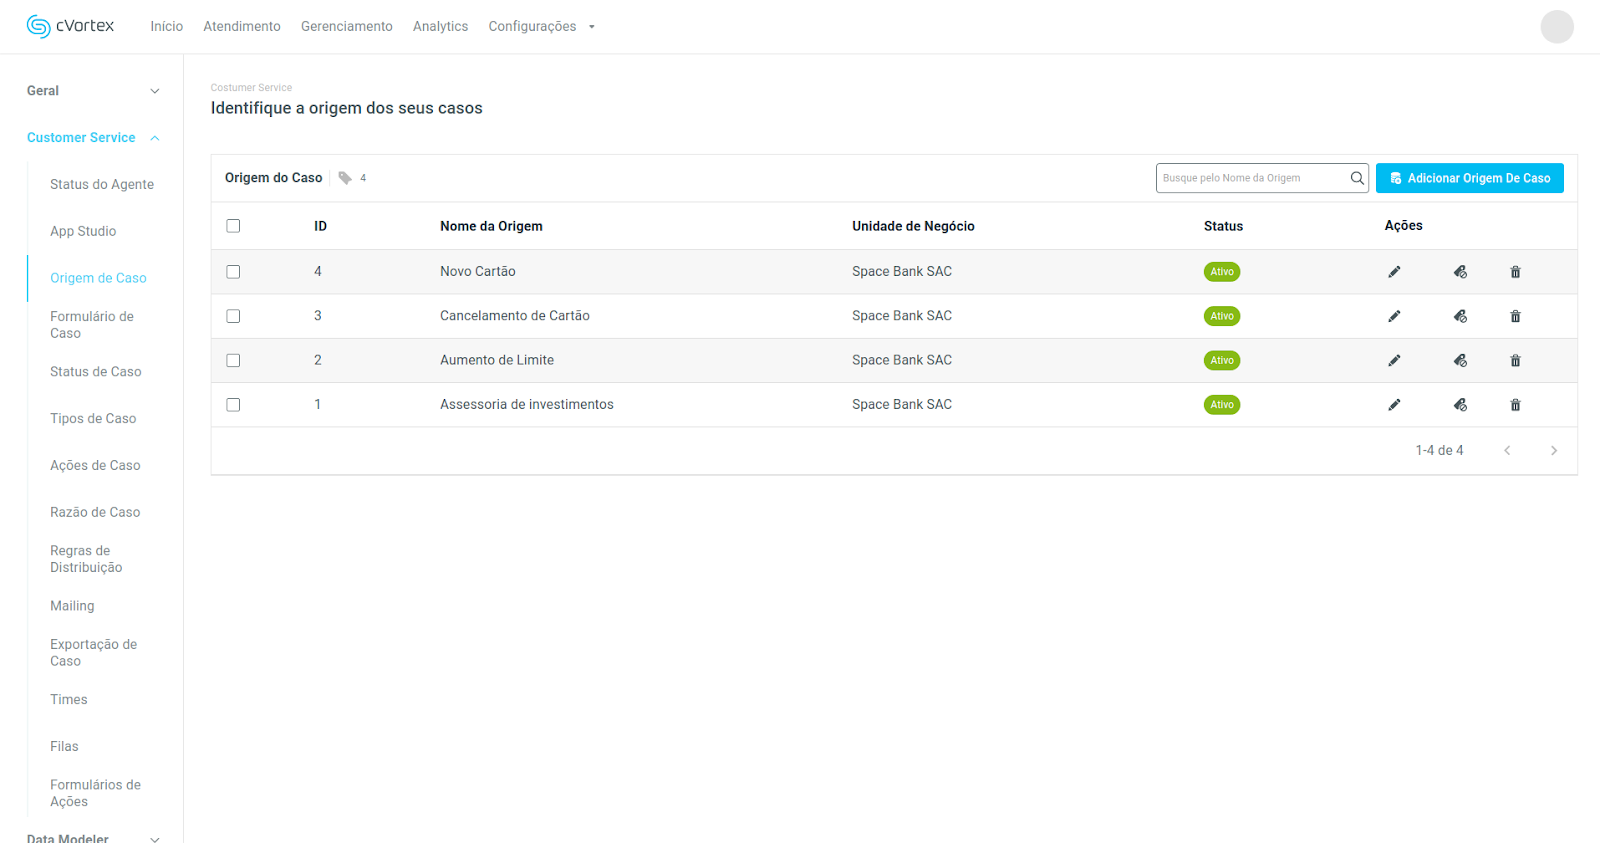Click Adicionar Origem De Caso button
This screenshot has height=843, width=1600.
1469,178
